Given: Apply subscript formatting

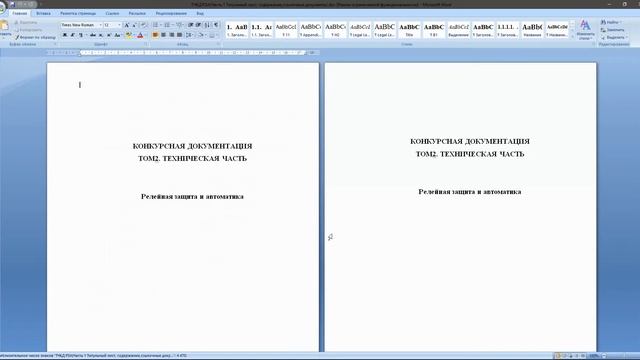Looking at the screenshot, I should (x=101, y=35).
